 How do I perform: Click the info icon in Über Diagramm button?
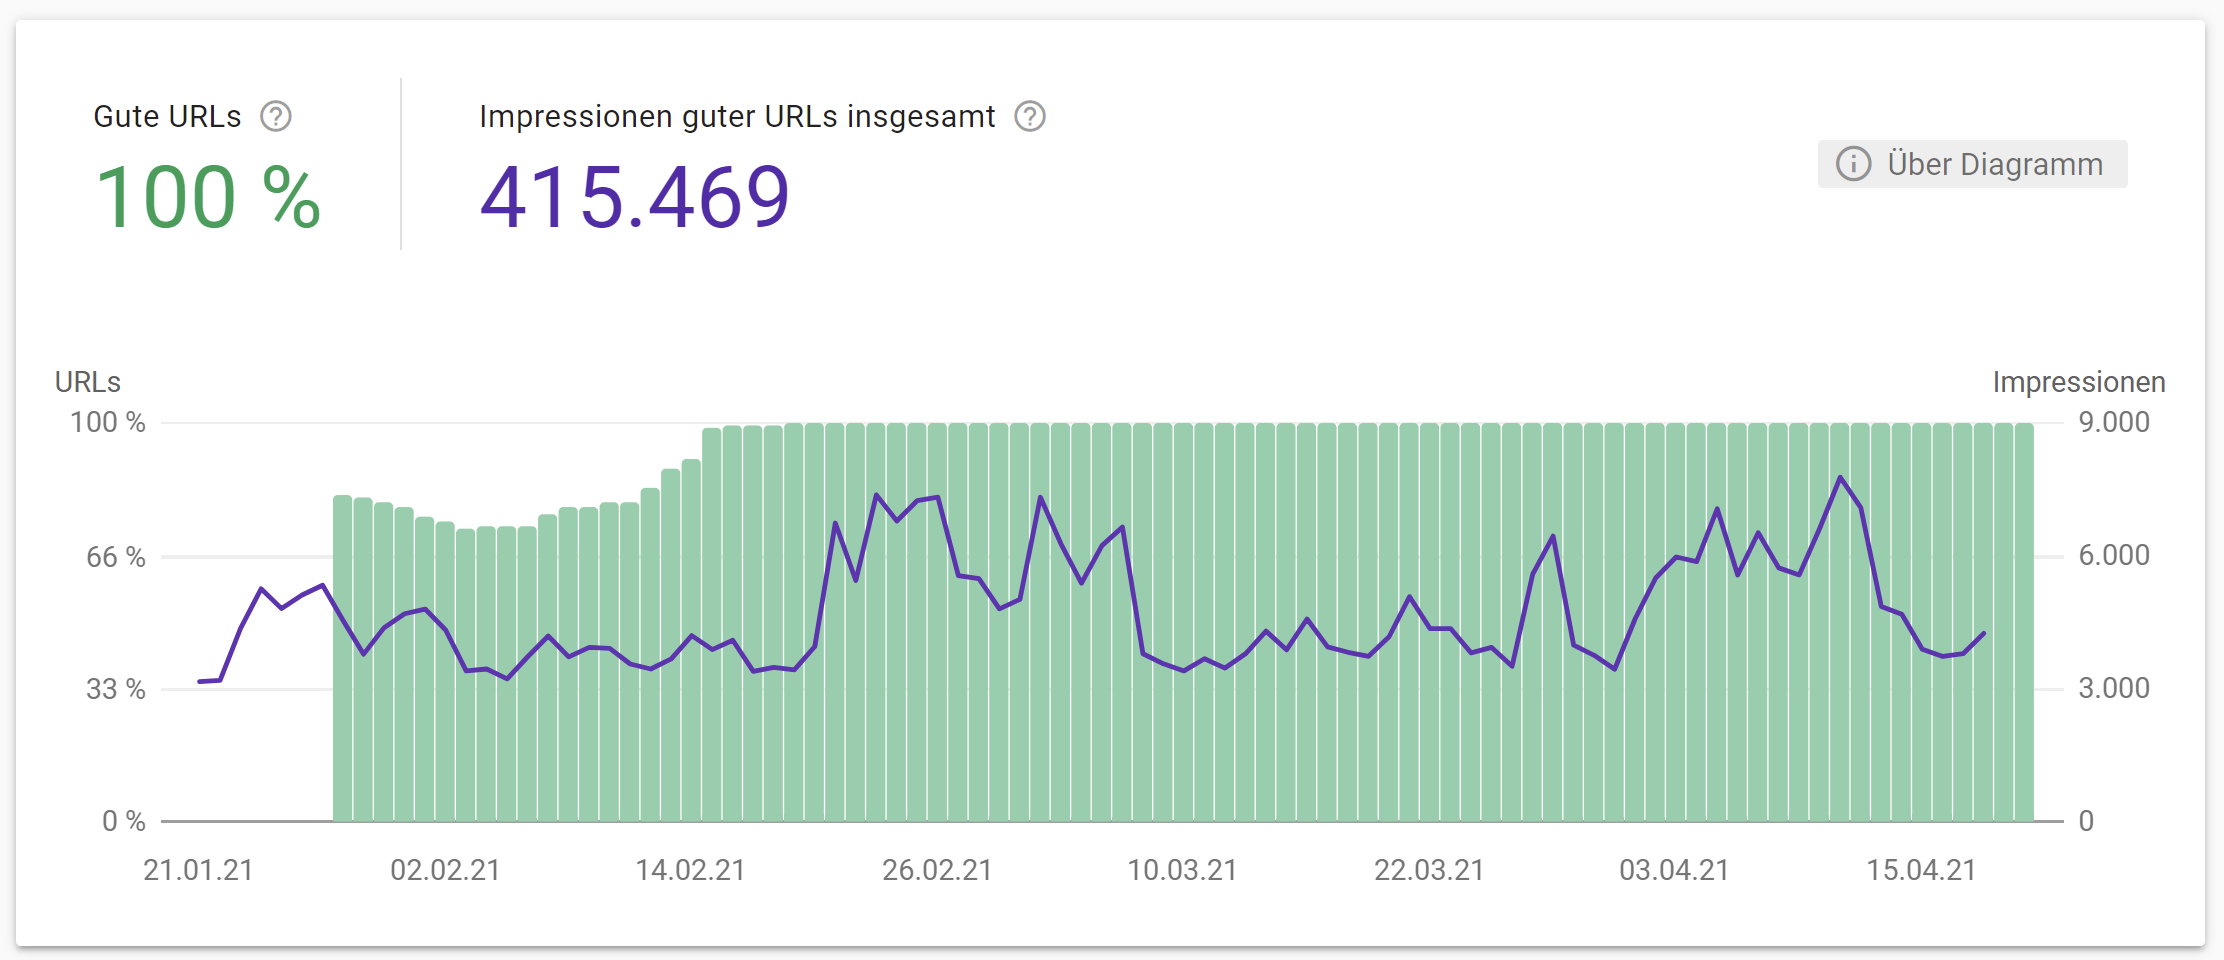(x=1855, y=164)
